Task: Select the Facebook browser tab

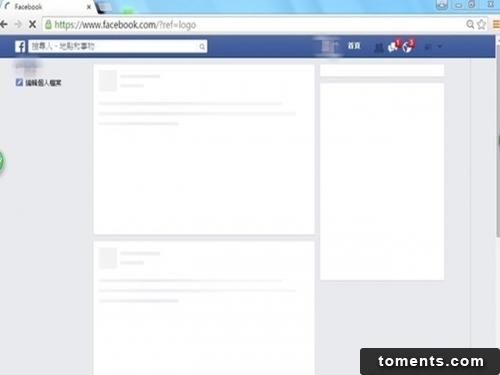Action: coord(48,7)
